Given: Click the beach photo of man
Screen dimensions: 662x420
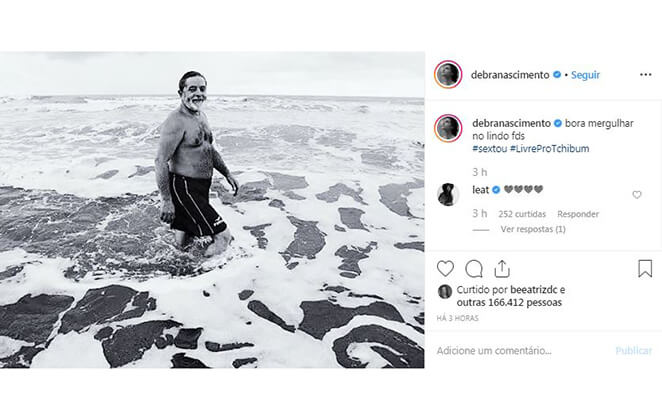Looking at the screenshot, I should pos(212,210).
